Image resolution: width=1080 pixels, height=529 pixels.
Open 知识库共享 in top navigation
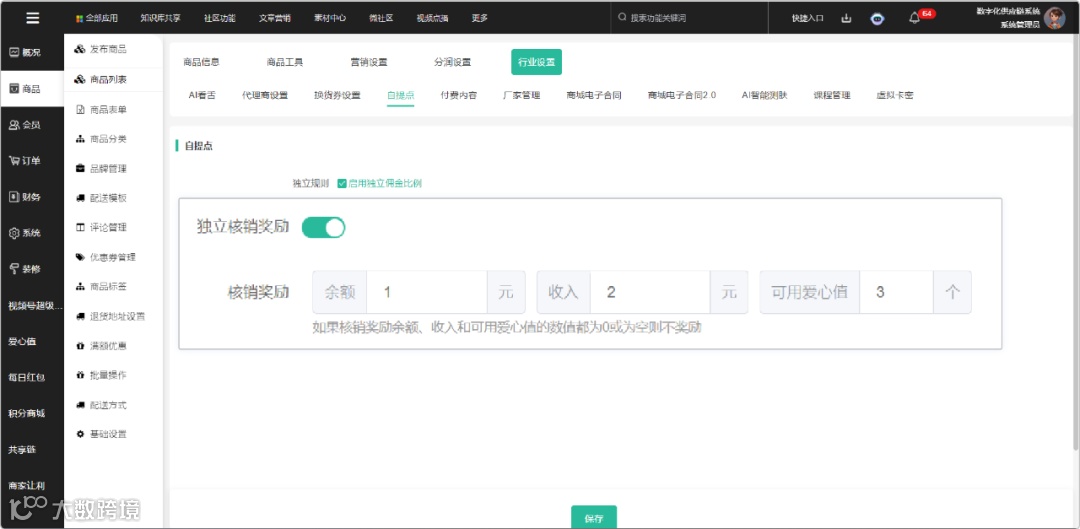[x=160, y=19]
